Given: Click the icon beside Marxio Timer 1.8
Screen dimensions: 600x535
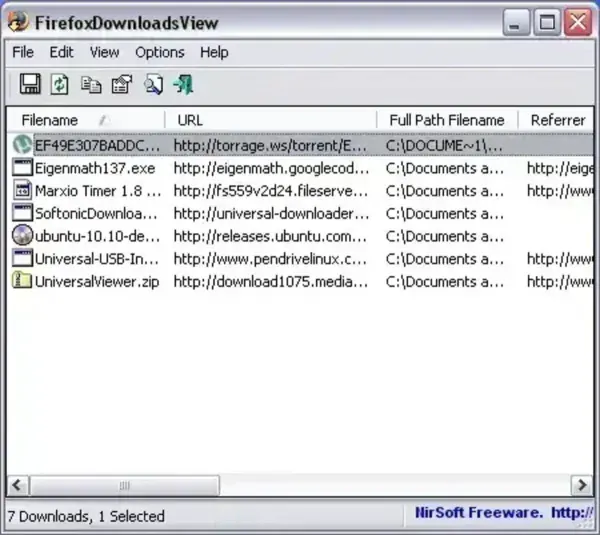Looking at the screenshot, I should pyautogui.click(x=22, y=190).
